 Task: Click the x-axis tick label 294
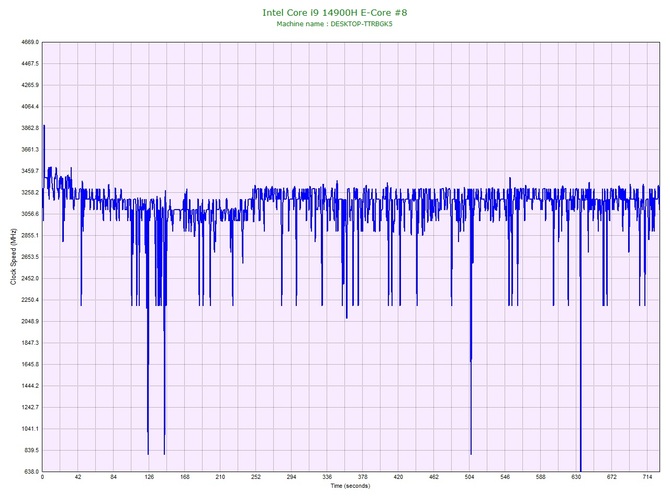pyautogui.click(x=291, y=477)
